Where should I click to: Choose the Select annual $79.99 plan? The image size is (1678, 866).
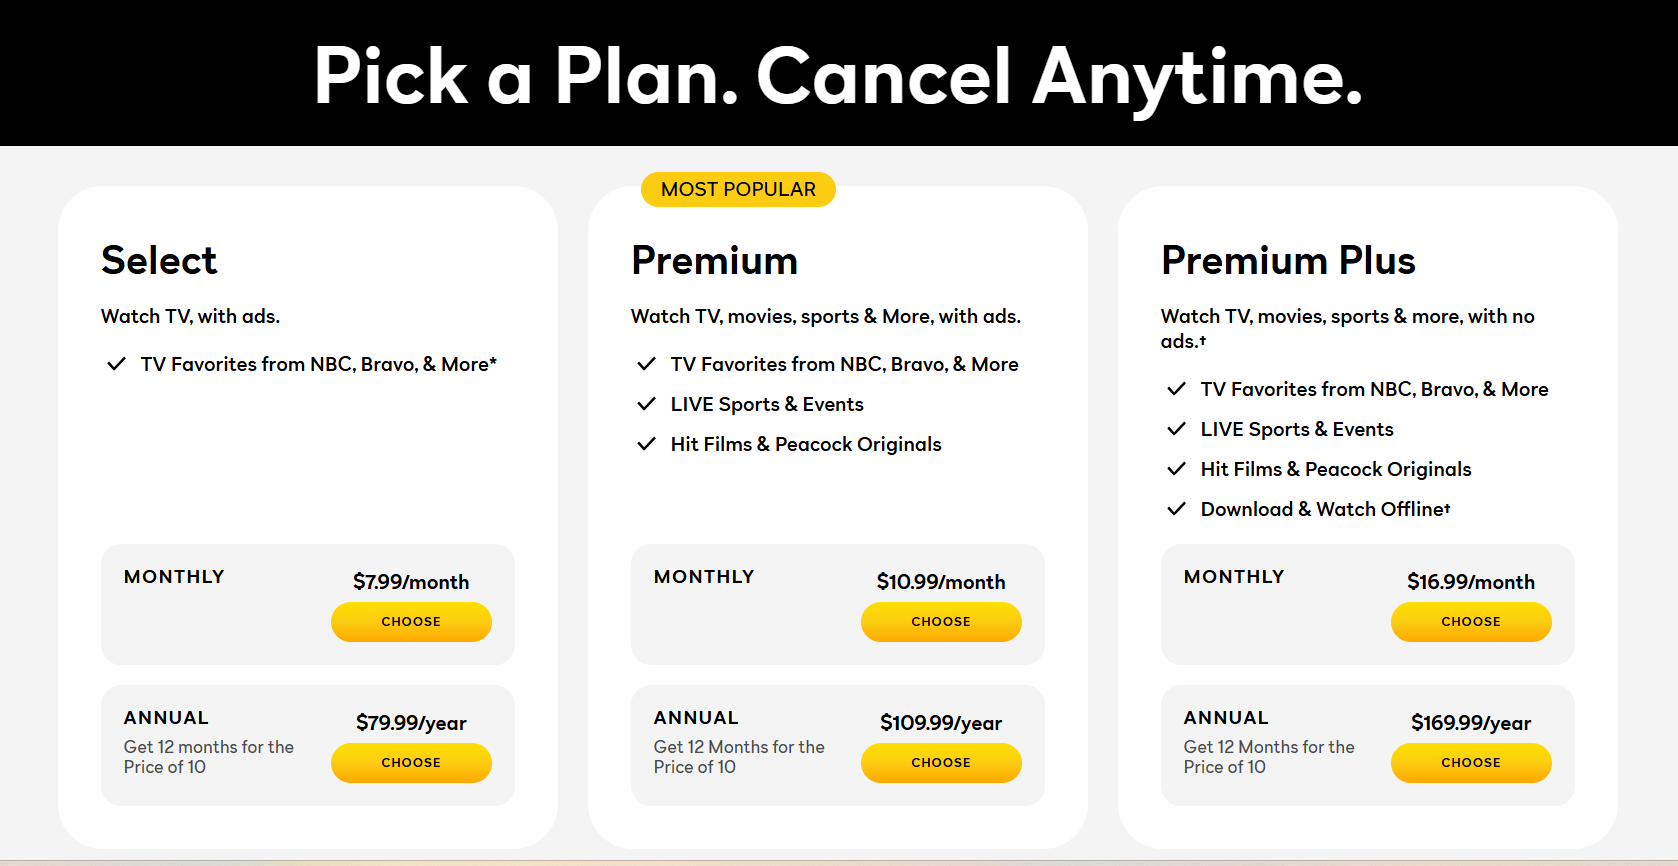411,762
